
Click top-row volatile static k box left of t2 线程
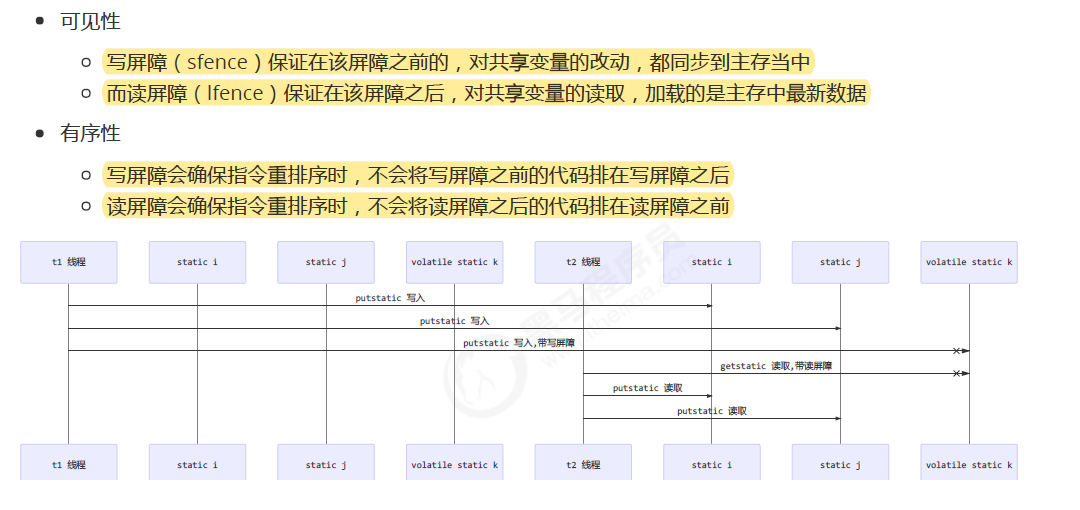(455, 262)
